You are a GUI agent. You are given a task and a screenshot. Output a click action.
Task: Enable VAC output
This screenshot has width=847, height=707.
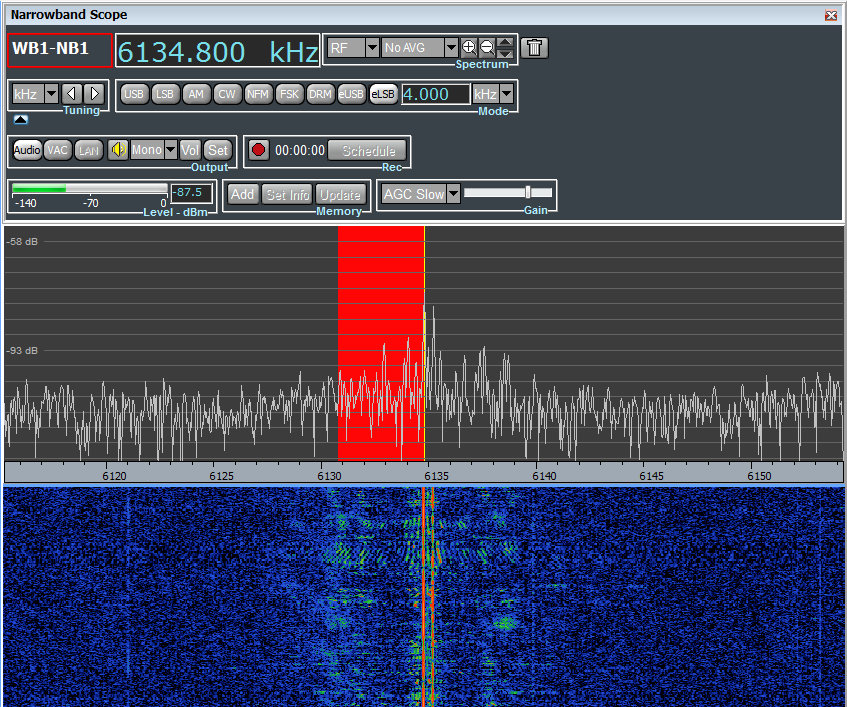[57, 150]
